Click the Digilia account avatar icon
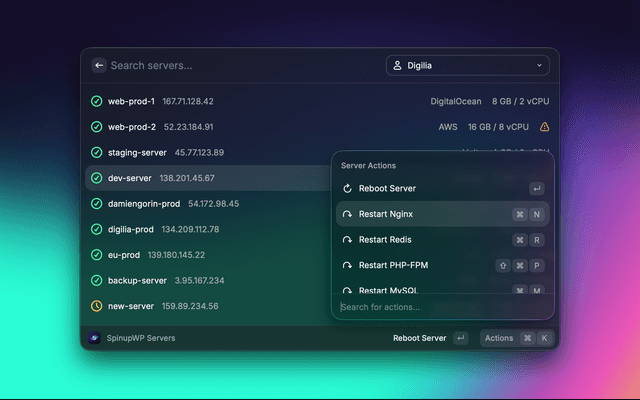This screenshot has width=640, height=400. click(398, 66)
